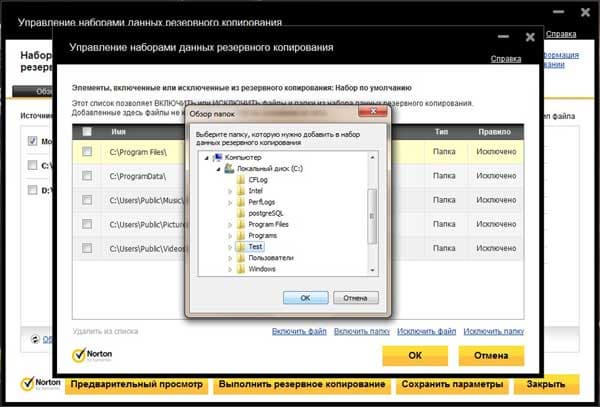Expand the Windows folder node
The height and width of the screenshot is (407, 600).
[x=230, y=270]
